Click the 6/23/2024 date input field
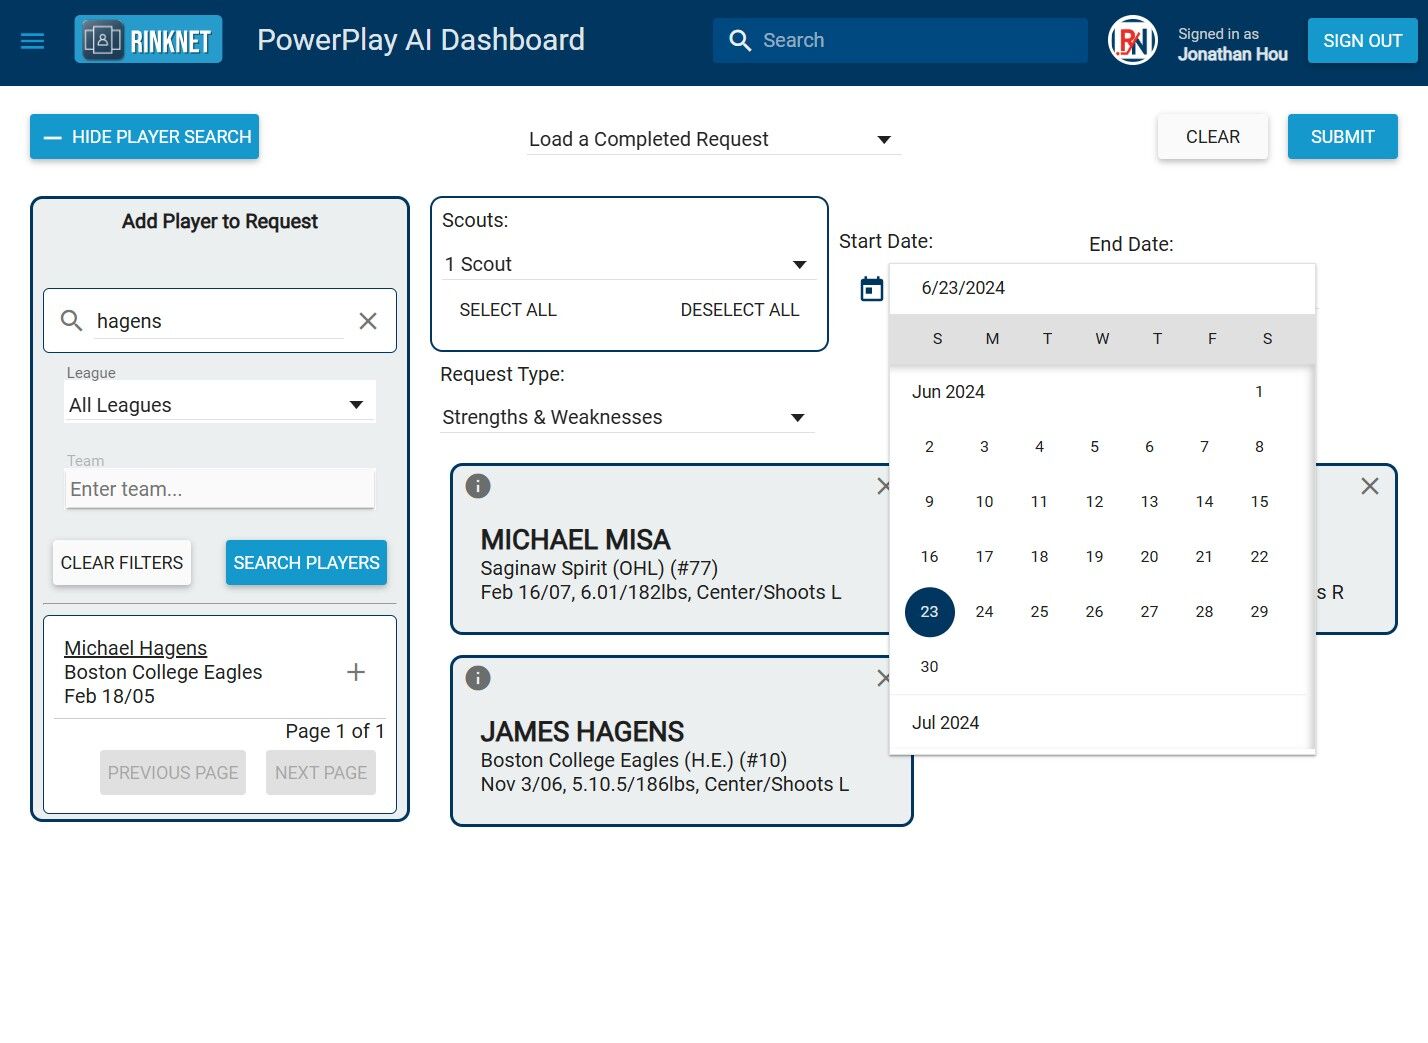1428x1043 pixels. pyautogui.click(x=1102, y=288)
